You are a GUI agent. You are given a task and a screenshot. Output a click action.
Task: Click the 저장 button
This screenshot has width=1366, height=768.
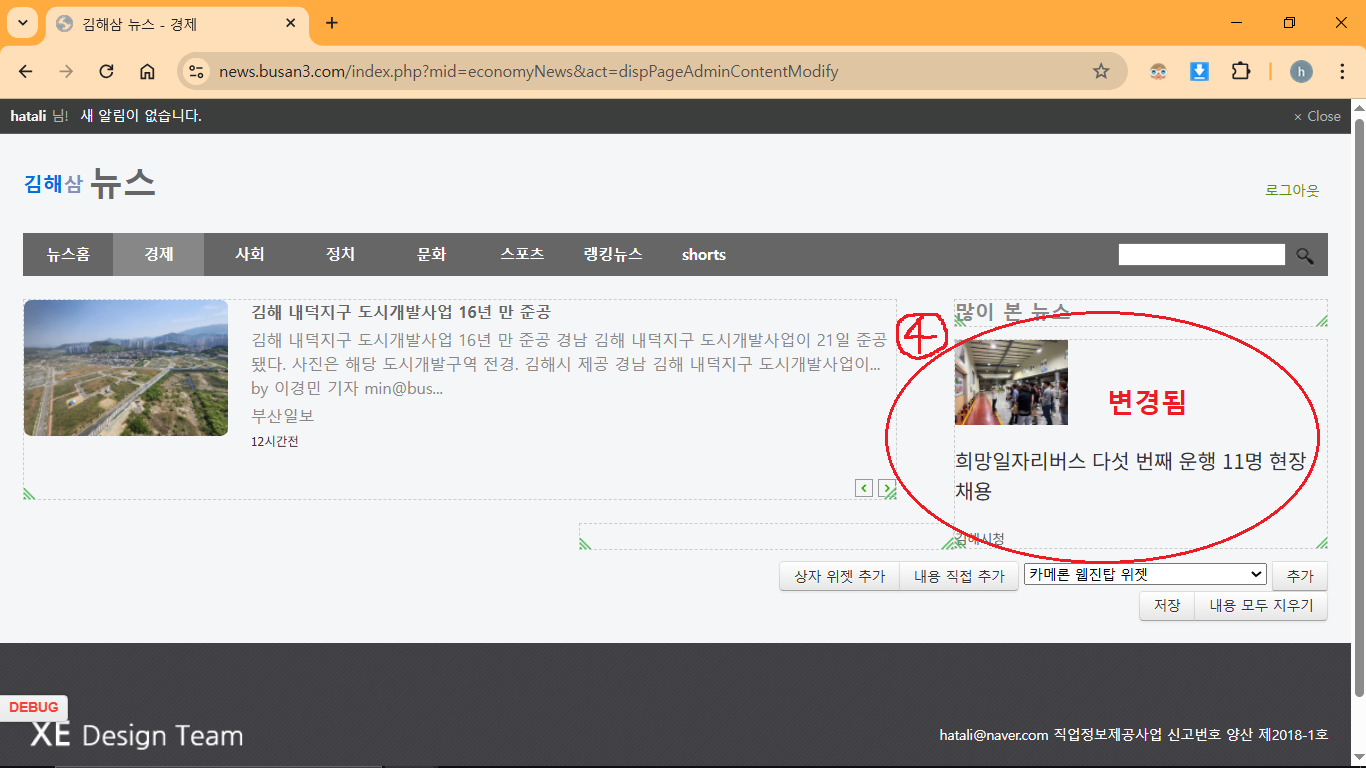[x=1167, y=606]
